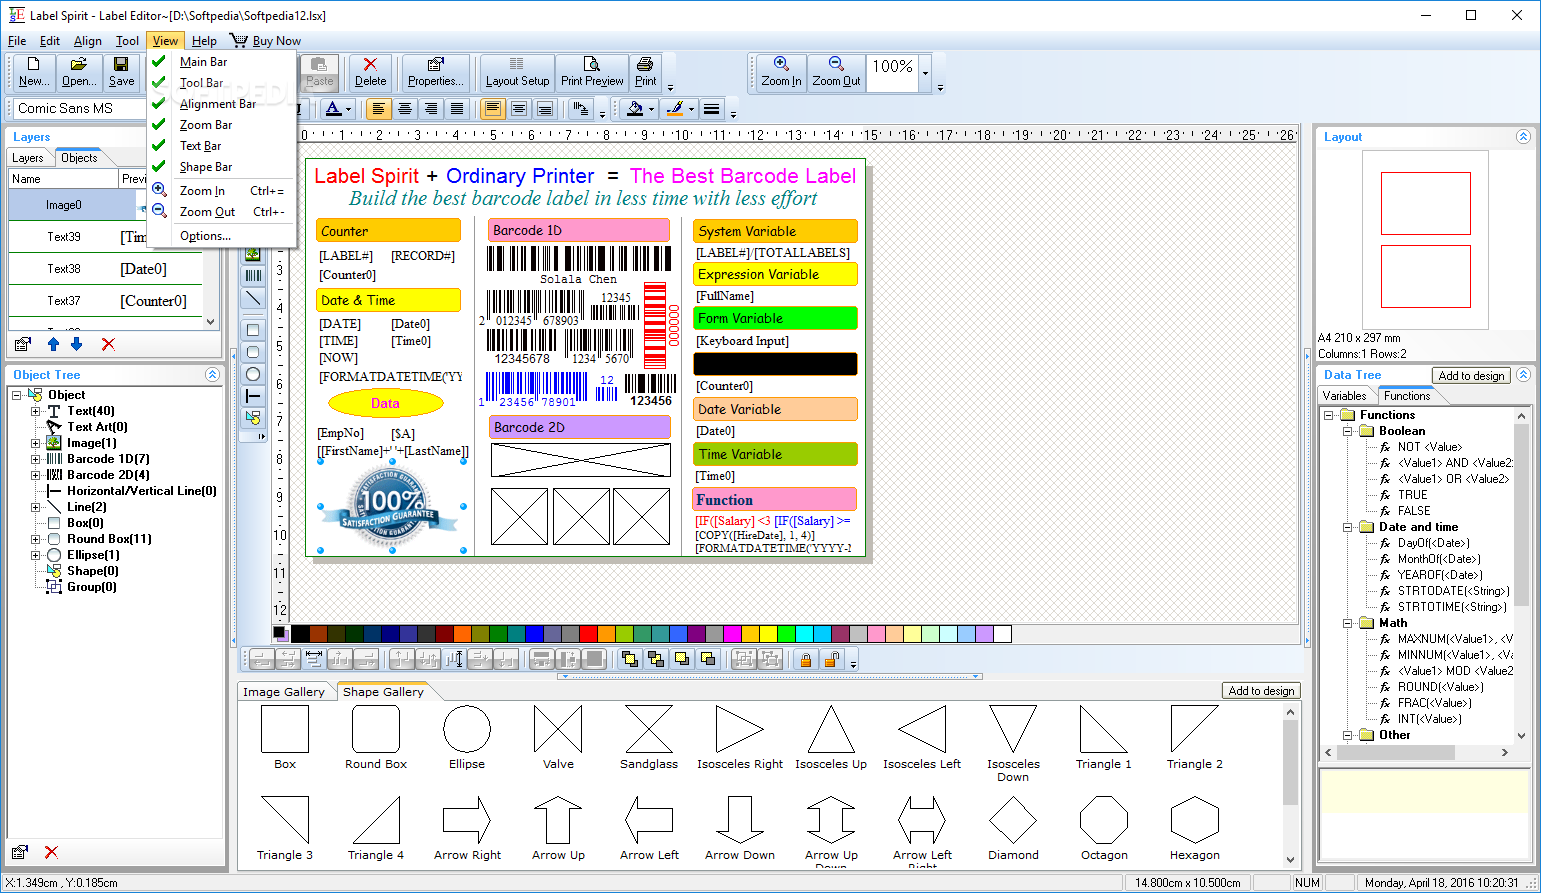
Task: Select the ellipse tool in the side toolbox
Action: (x=253, y=373)
